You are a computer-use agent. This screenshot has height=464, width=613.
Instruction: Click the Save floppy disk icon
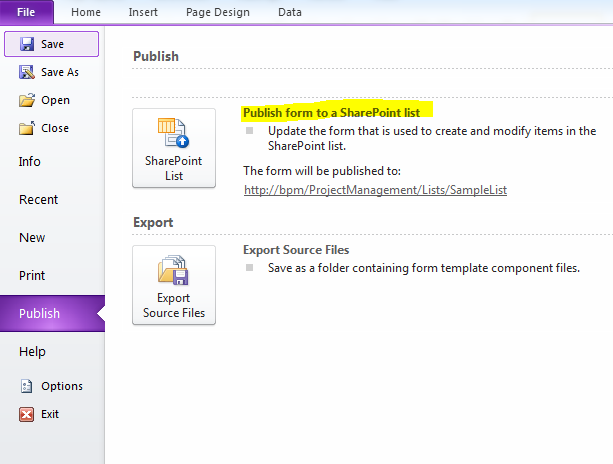pos(27,44)
